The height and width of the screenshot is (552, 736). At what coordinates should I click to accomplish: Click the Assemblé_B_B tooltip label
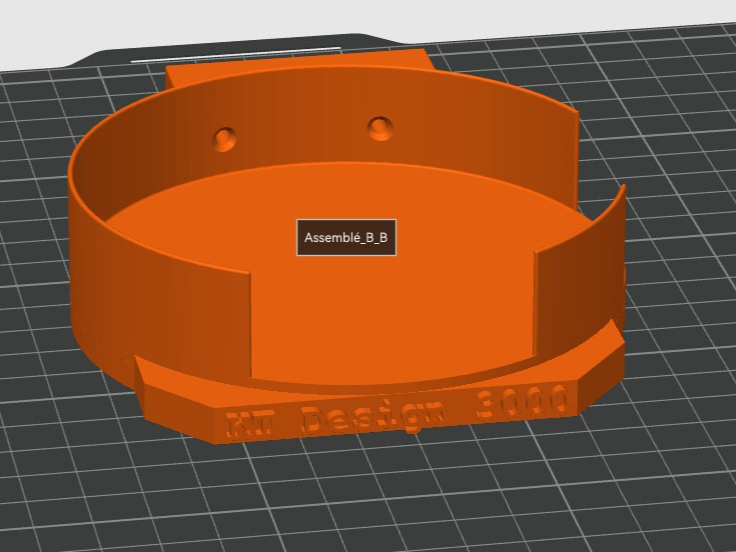346,238
